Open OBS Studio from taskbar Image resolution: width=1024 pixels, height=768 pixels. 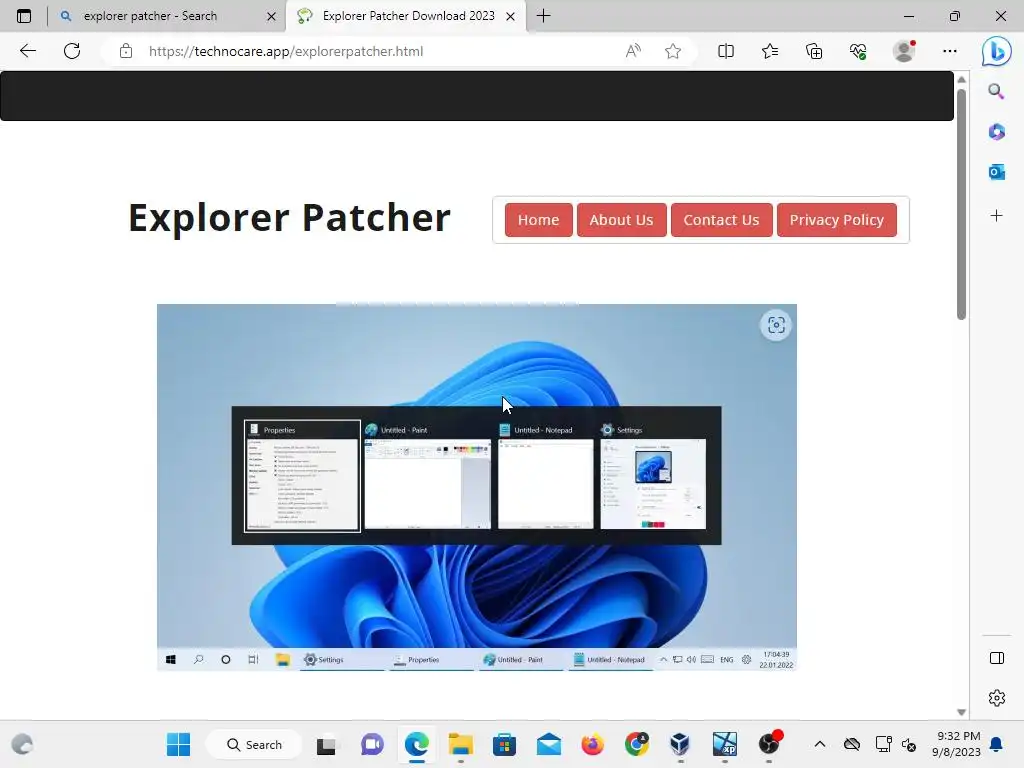pos(769,744)
